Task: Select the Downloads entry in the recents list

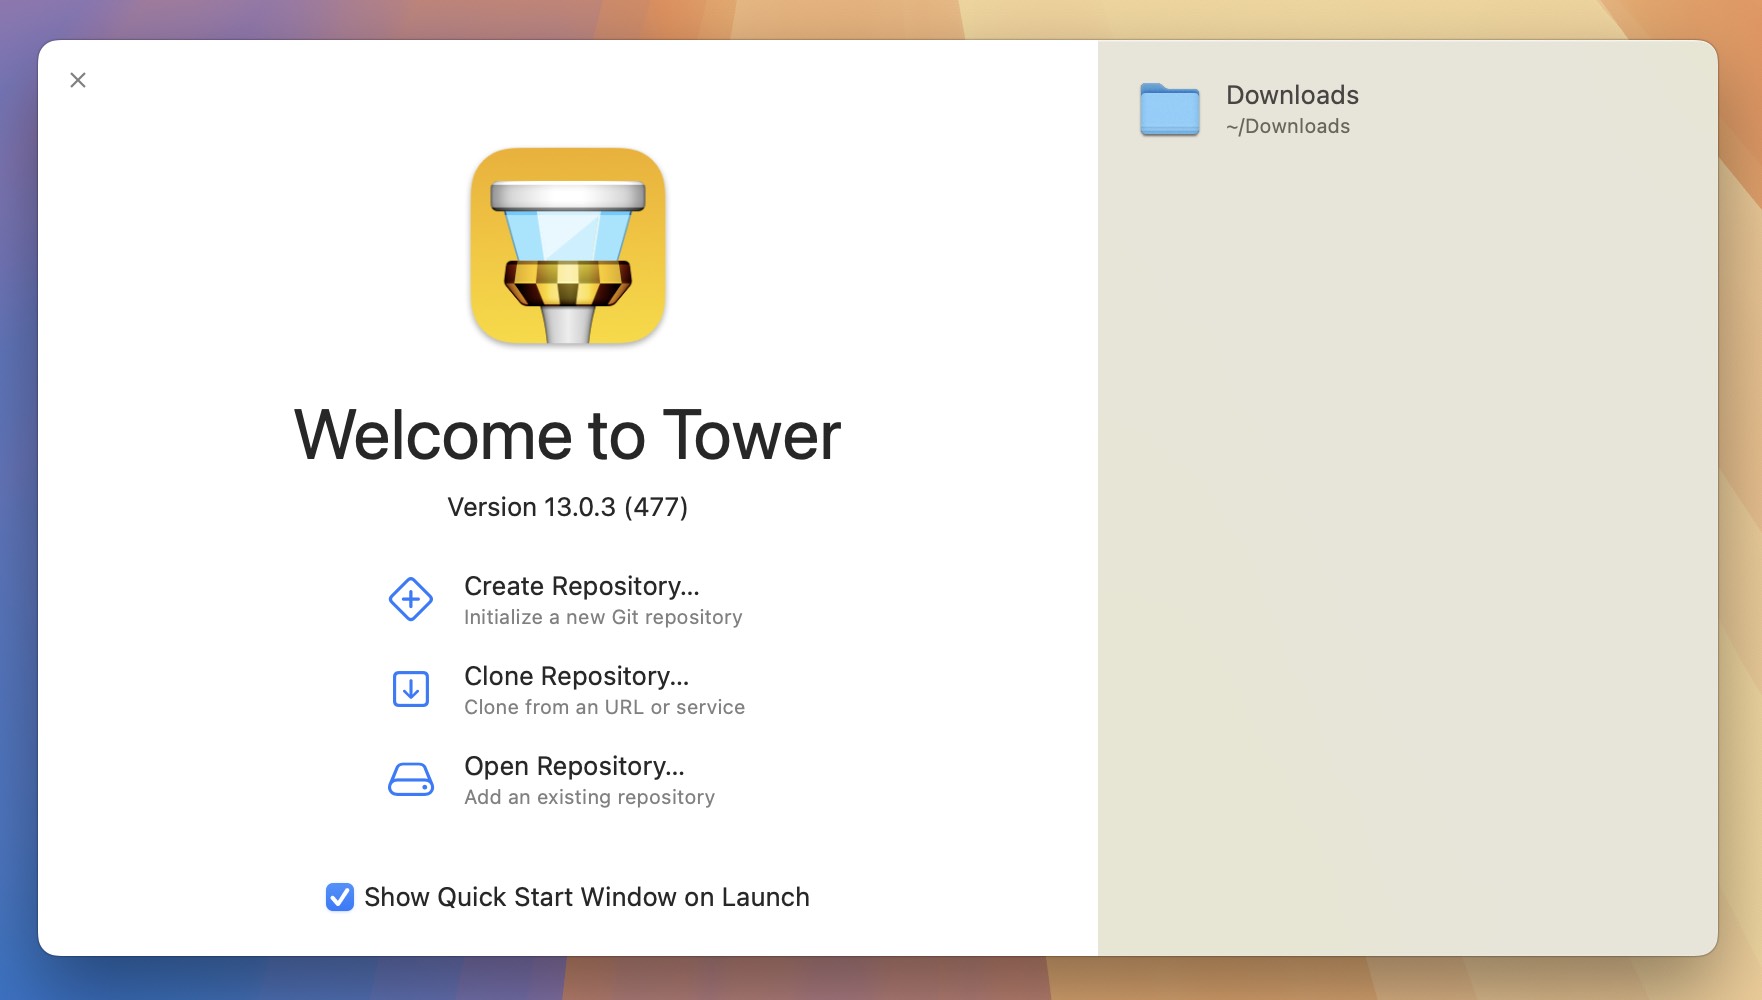Action: [x=1408, y=109]
